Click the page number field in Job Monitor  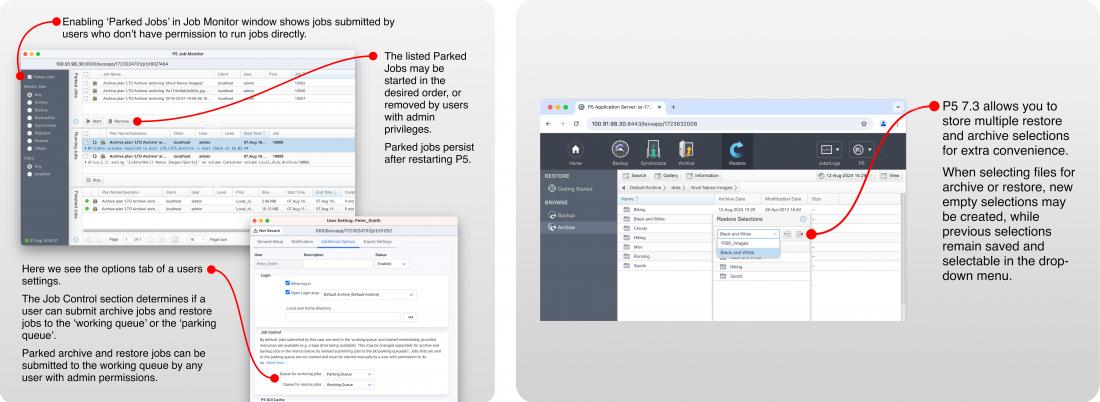127,239
